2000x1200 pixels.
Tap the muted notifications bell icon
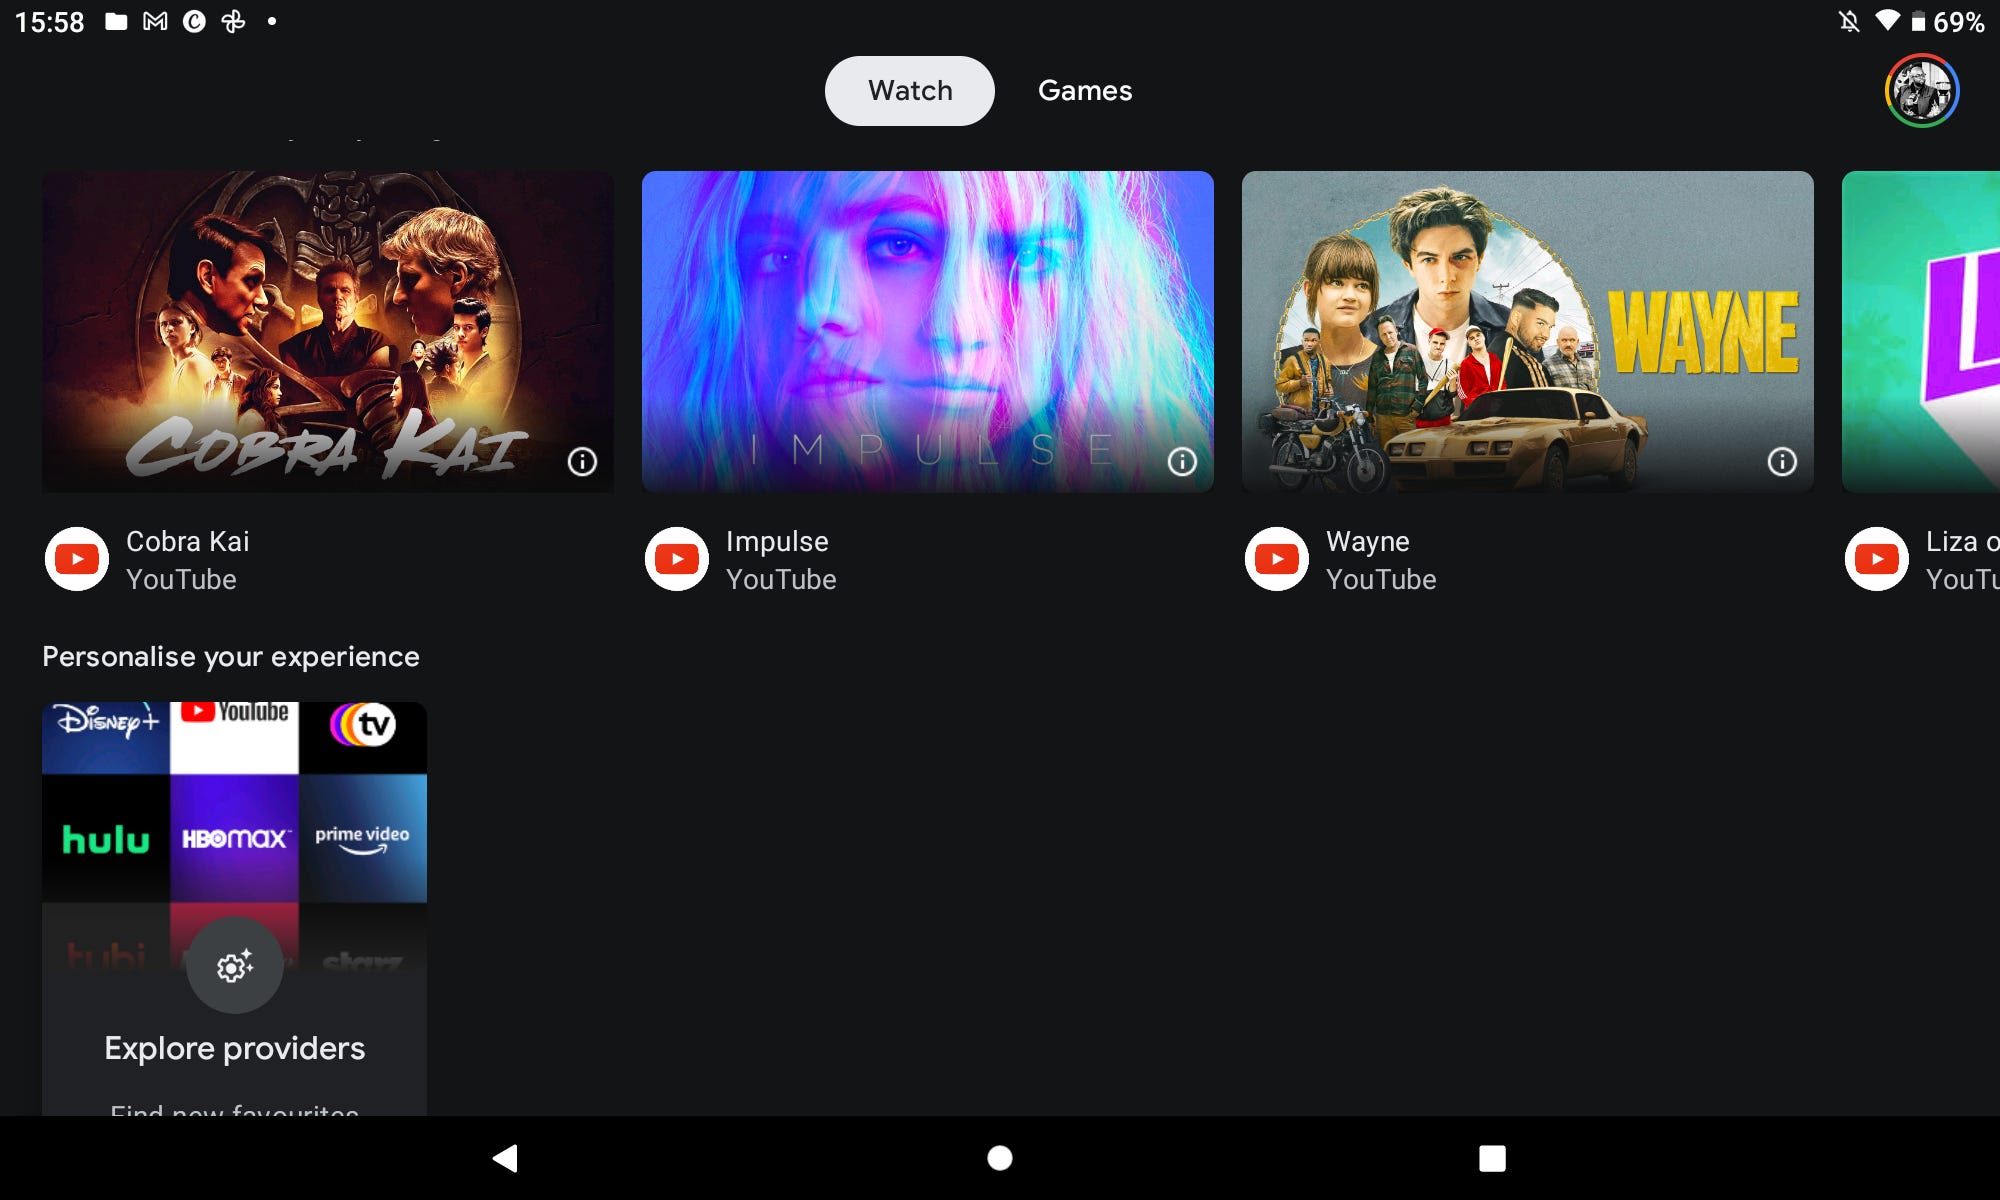(x=1849, y=21)
